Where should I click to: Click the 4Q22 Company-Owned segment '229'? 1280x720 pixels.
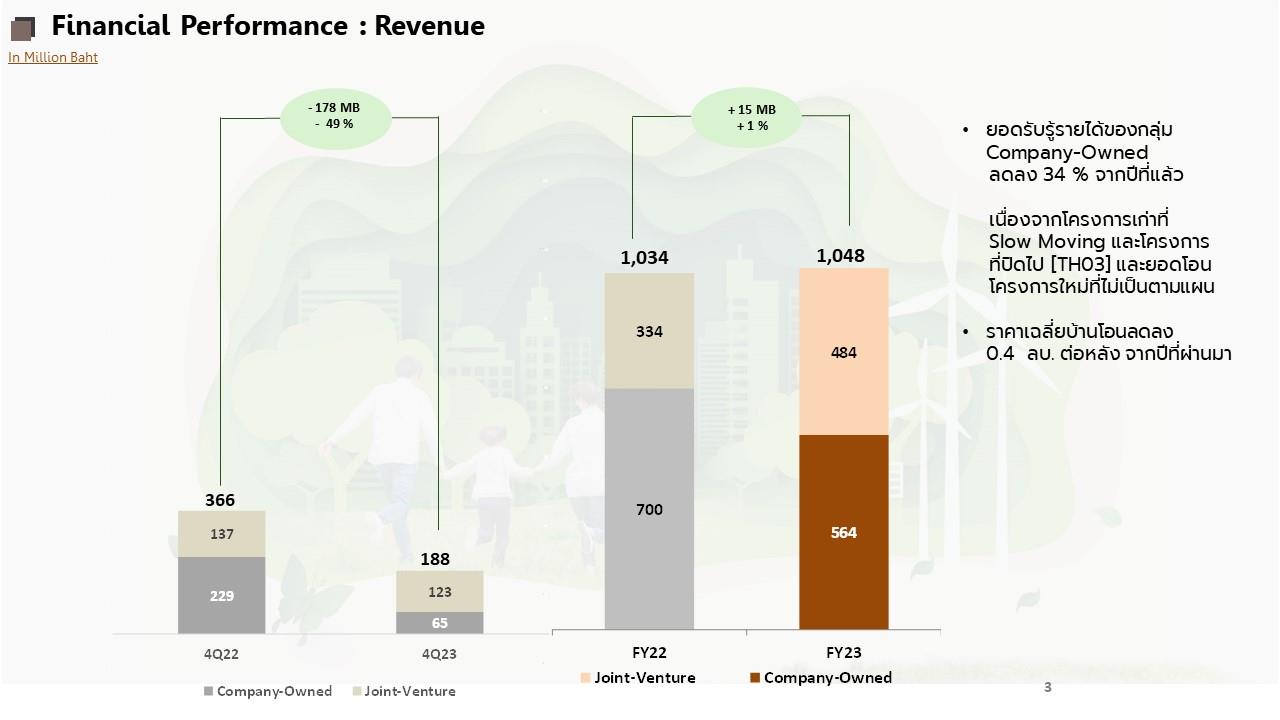pos(222,595)
